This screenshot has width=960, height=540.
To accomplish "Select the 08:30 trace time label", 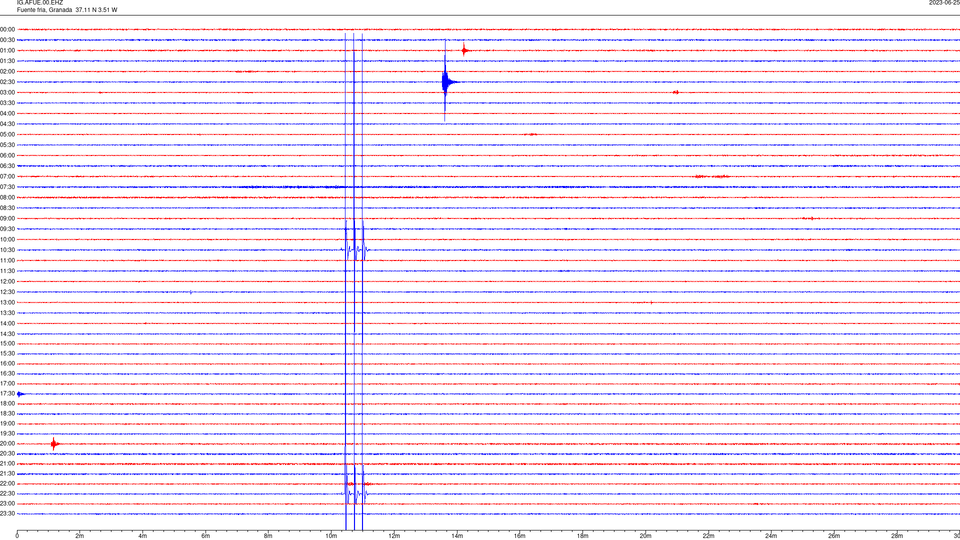I will [7, 208].
